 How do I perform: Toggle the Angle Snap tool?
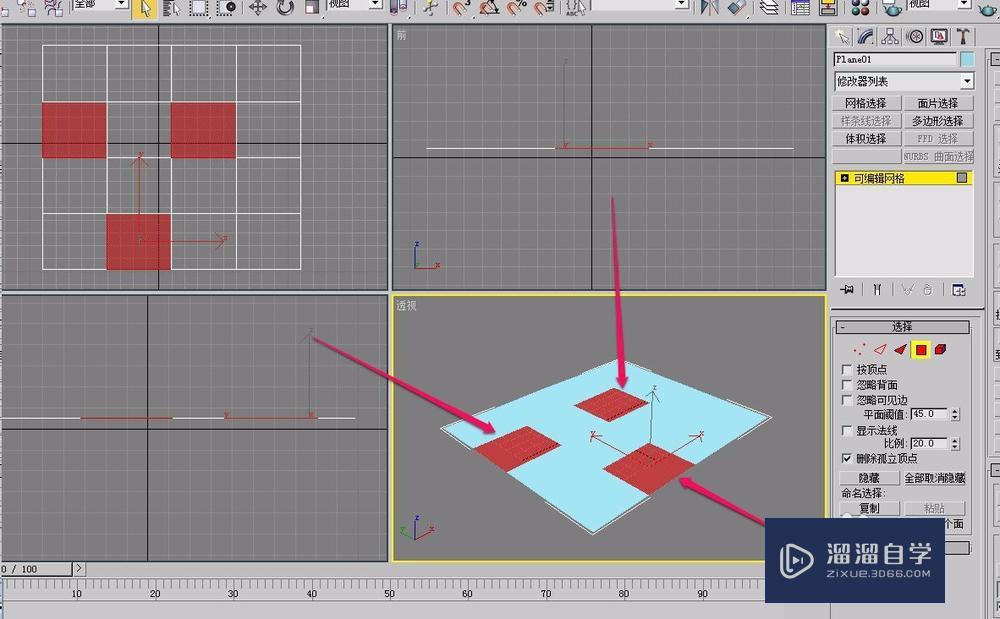tap(489, 8)
